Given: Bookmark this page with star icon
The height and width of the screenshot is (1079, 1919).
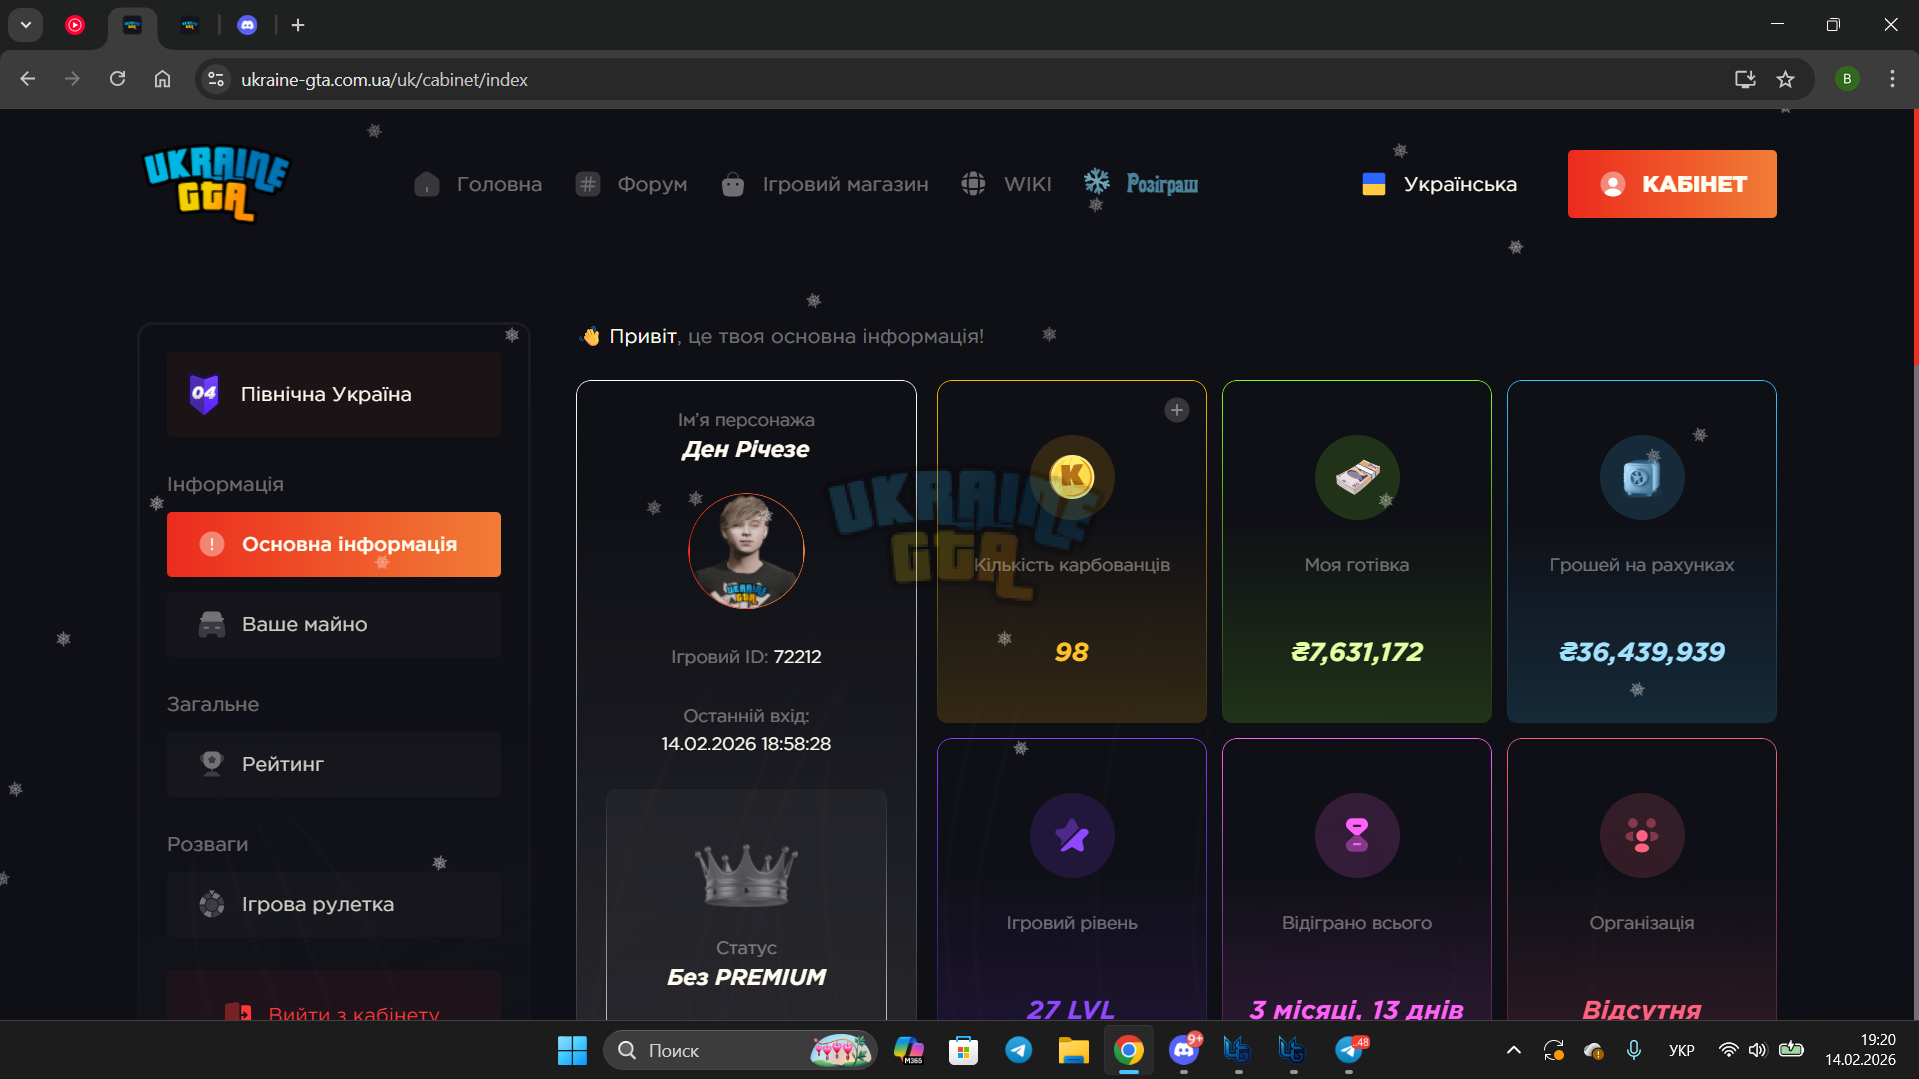Looking at the screenshot, I should pyautogui.click(x=1785, y=79).
